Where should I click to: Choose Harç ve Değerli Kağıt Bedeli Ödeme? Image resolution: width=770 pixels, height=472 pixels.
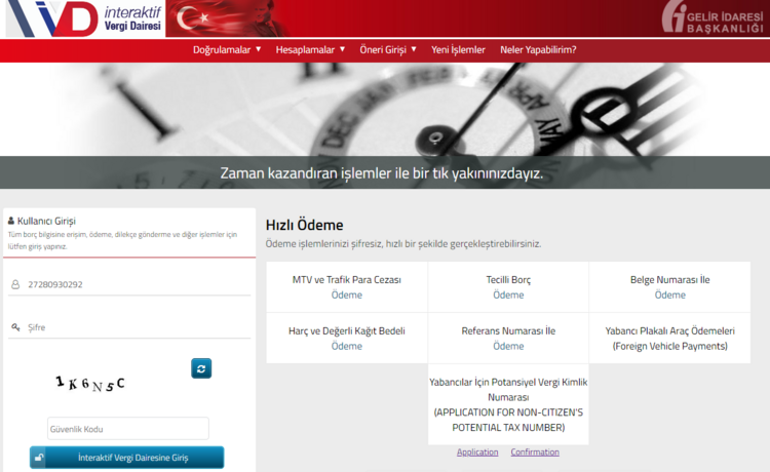(347, 346)
